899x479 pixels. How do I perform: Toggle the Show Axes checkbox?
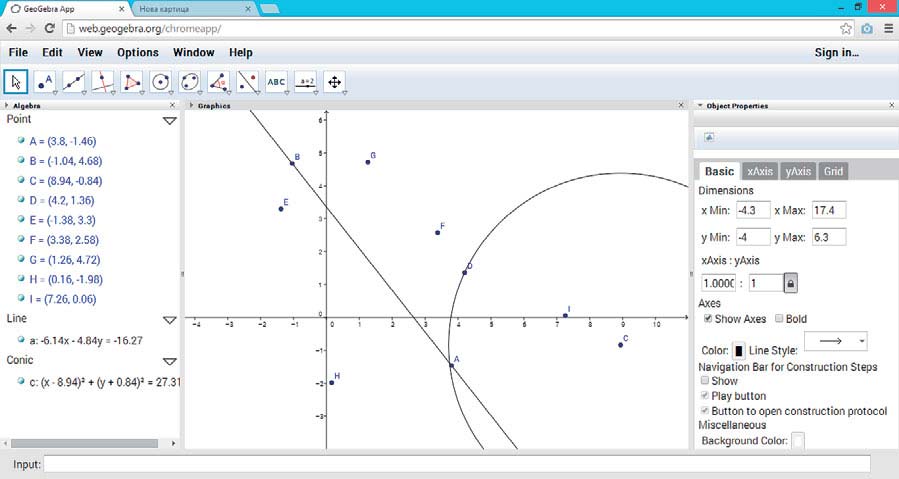pos(708,318)
